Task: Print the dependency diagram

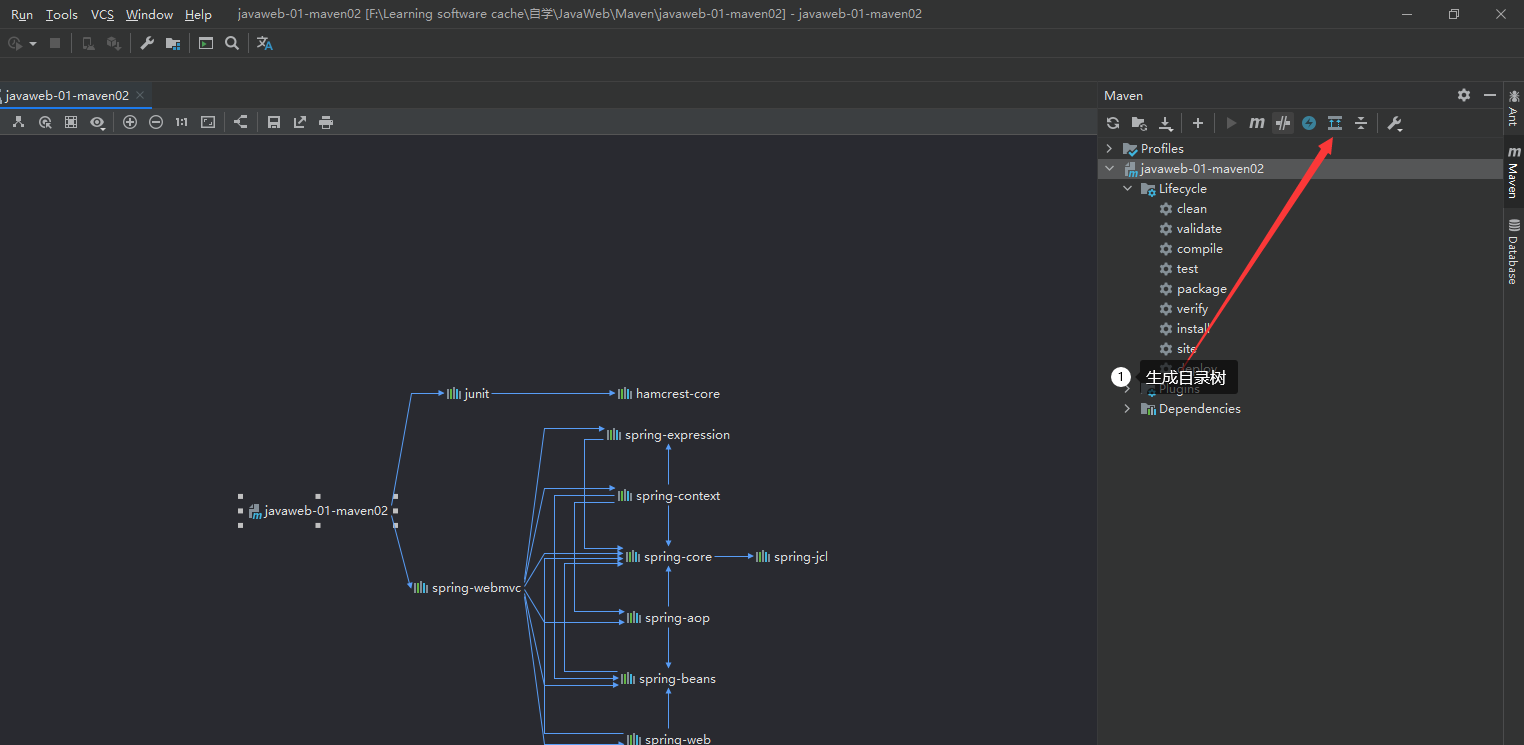Action: click(x=326, y=122)
